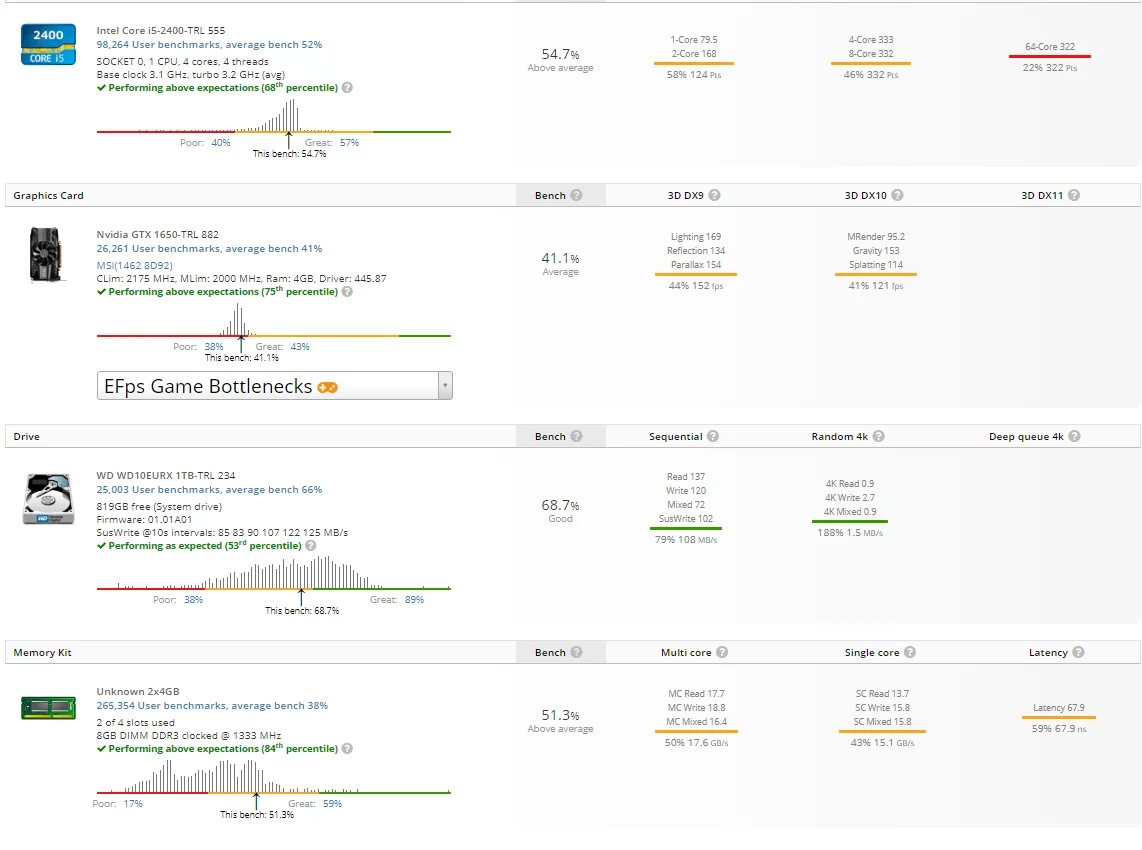Click the 188% 1.5 MB/s random result
Screen dimensions: 1142x850
[850, 533]
